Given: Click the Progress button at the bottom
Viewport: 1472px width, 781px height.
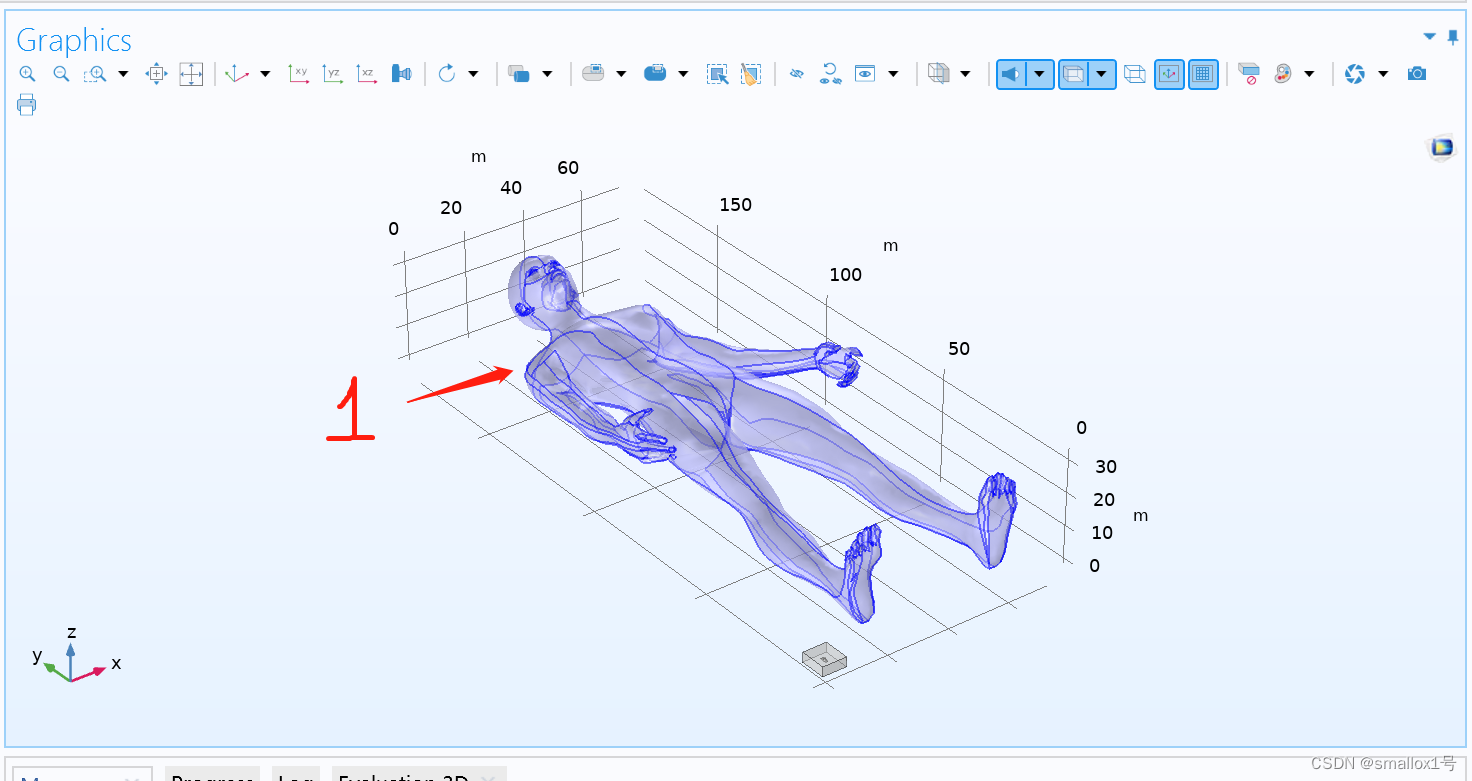Looking at the screenshot, I should [212, 777].
